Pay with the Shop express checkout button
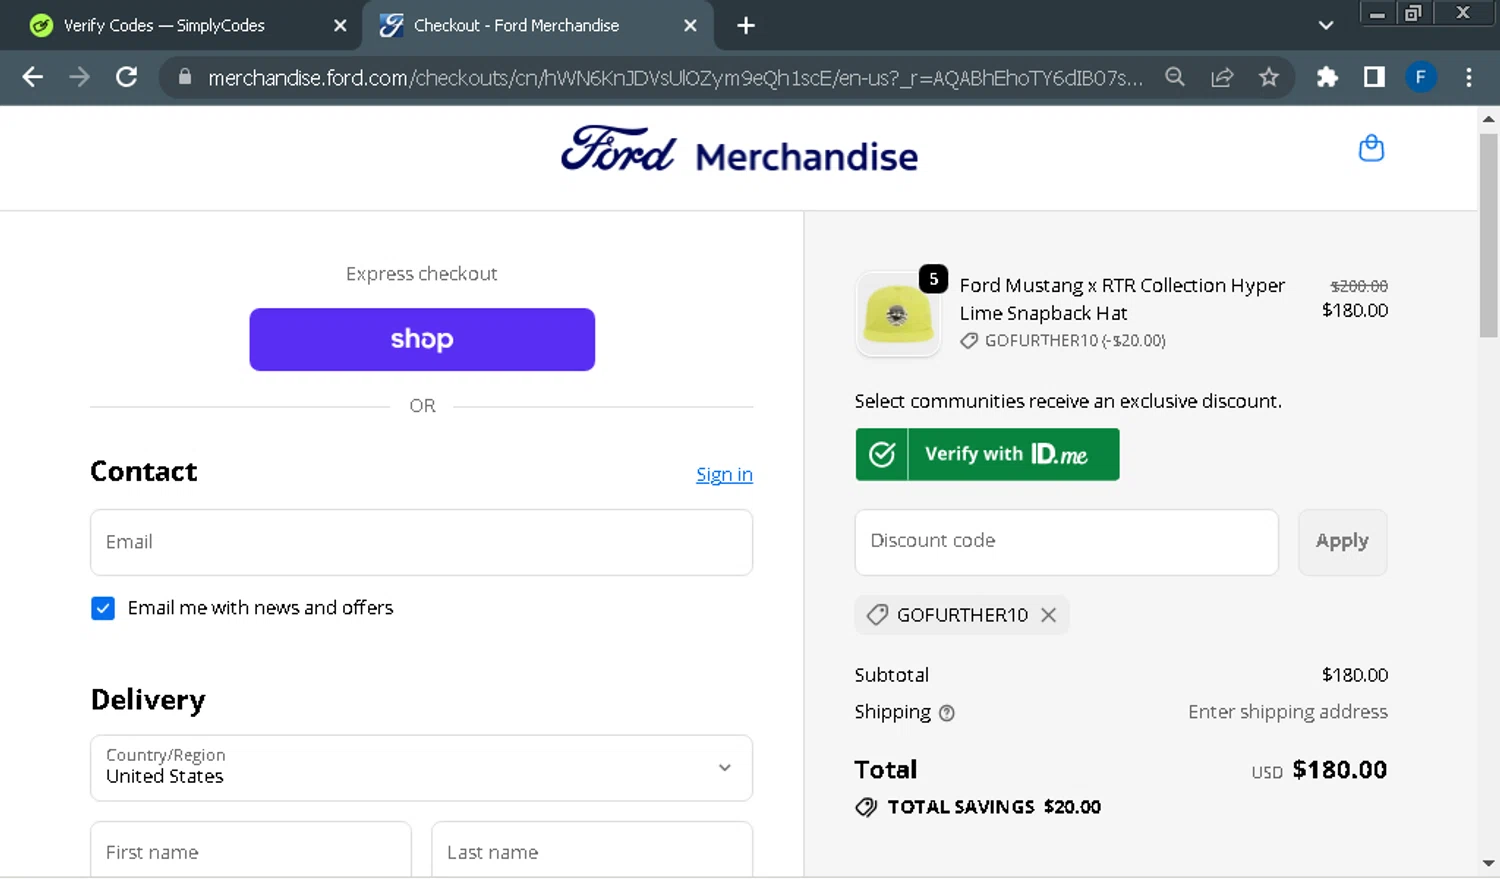The height and width of the screenshot is (879, 1500). [422, 339]
